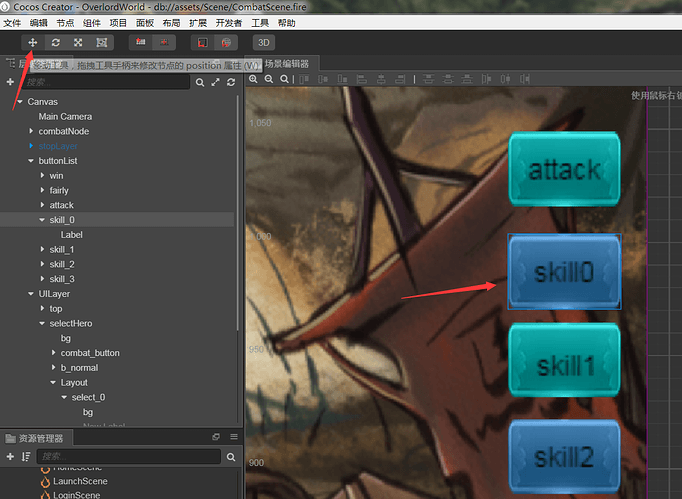
Task: Toggle center handle mode button
Action: click(x=164, y=42)
